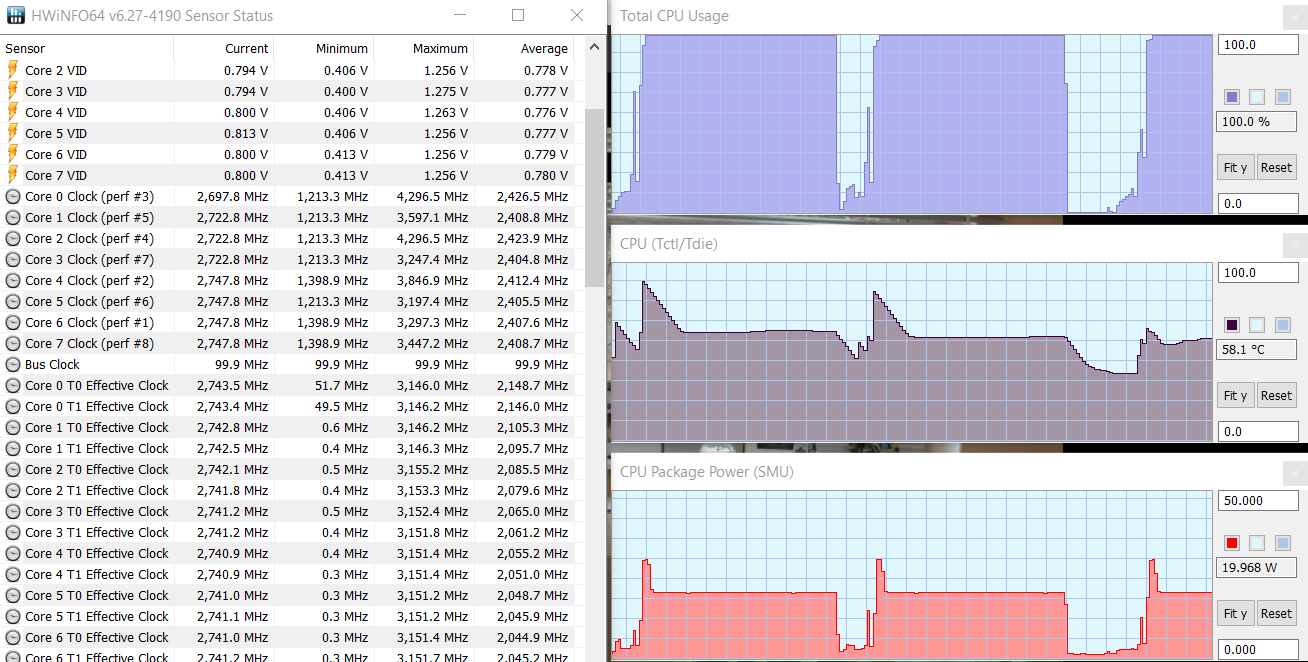Click the maximum field 100.0 in CPU (Tctl/Tdie)
The height and width of the screenshot is (662, 1308).
point(1258,273)
